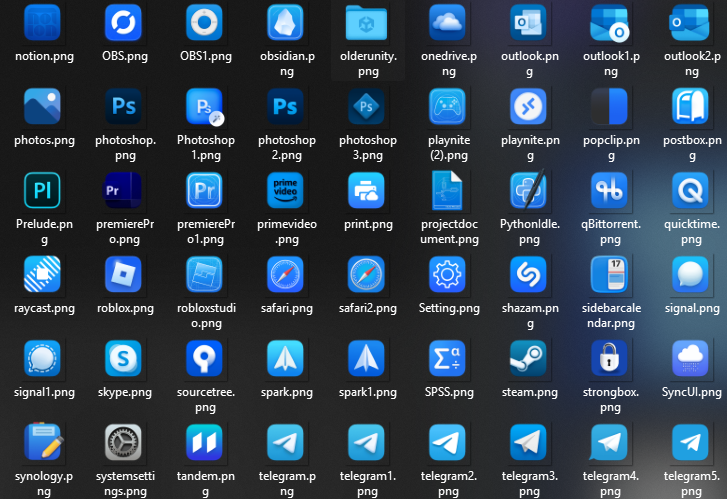Viewport: 727px width, 499px height.
Task: Select the strongbox.png padlock icon
Action: [609, 358]
